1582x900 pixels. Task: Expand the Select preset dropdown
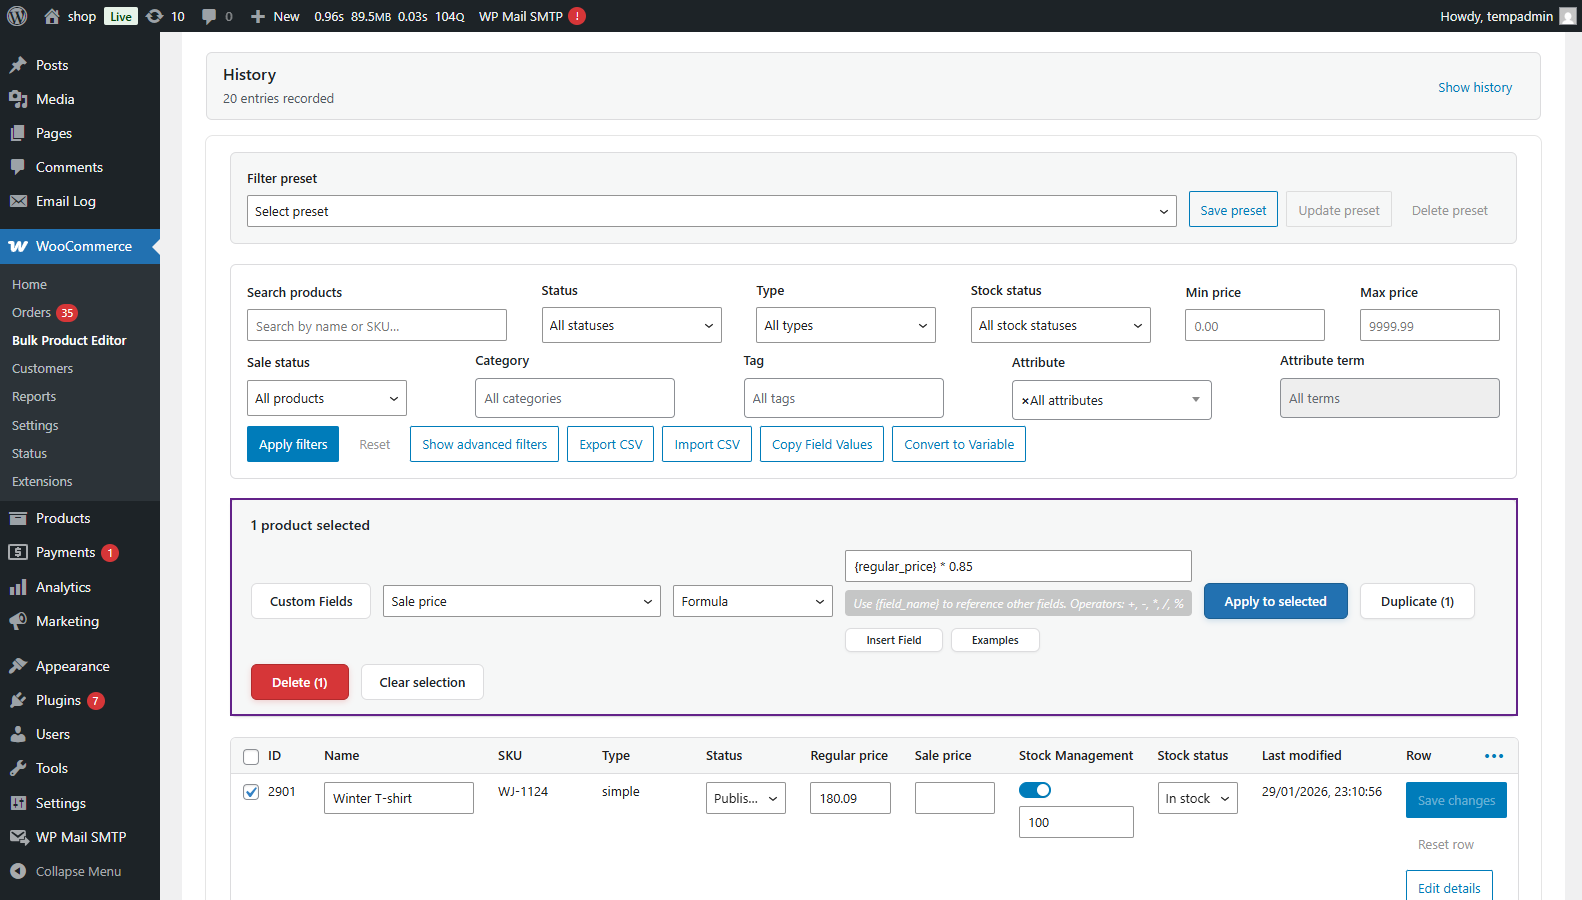711,211
